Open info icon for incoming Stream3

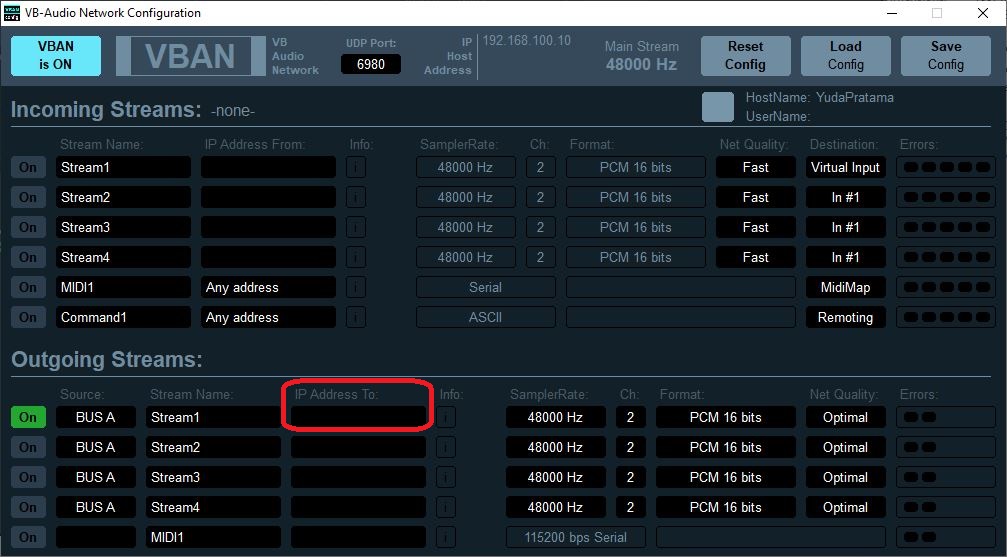(356, 227)
